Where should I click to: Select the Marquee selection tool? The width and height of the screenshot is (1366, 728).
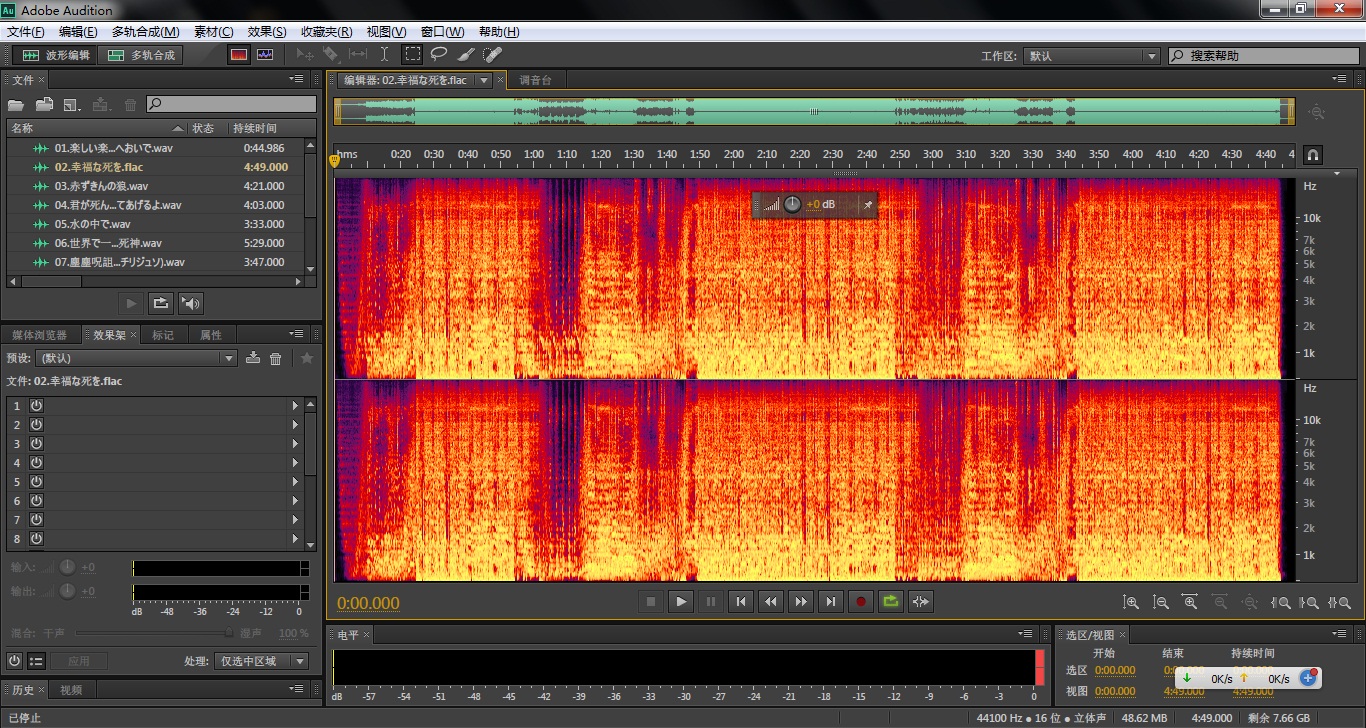tap(412, 55)
